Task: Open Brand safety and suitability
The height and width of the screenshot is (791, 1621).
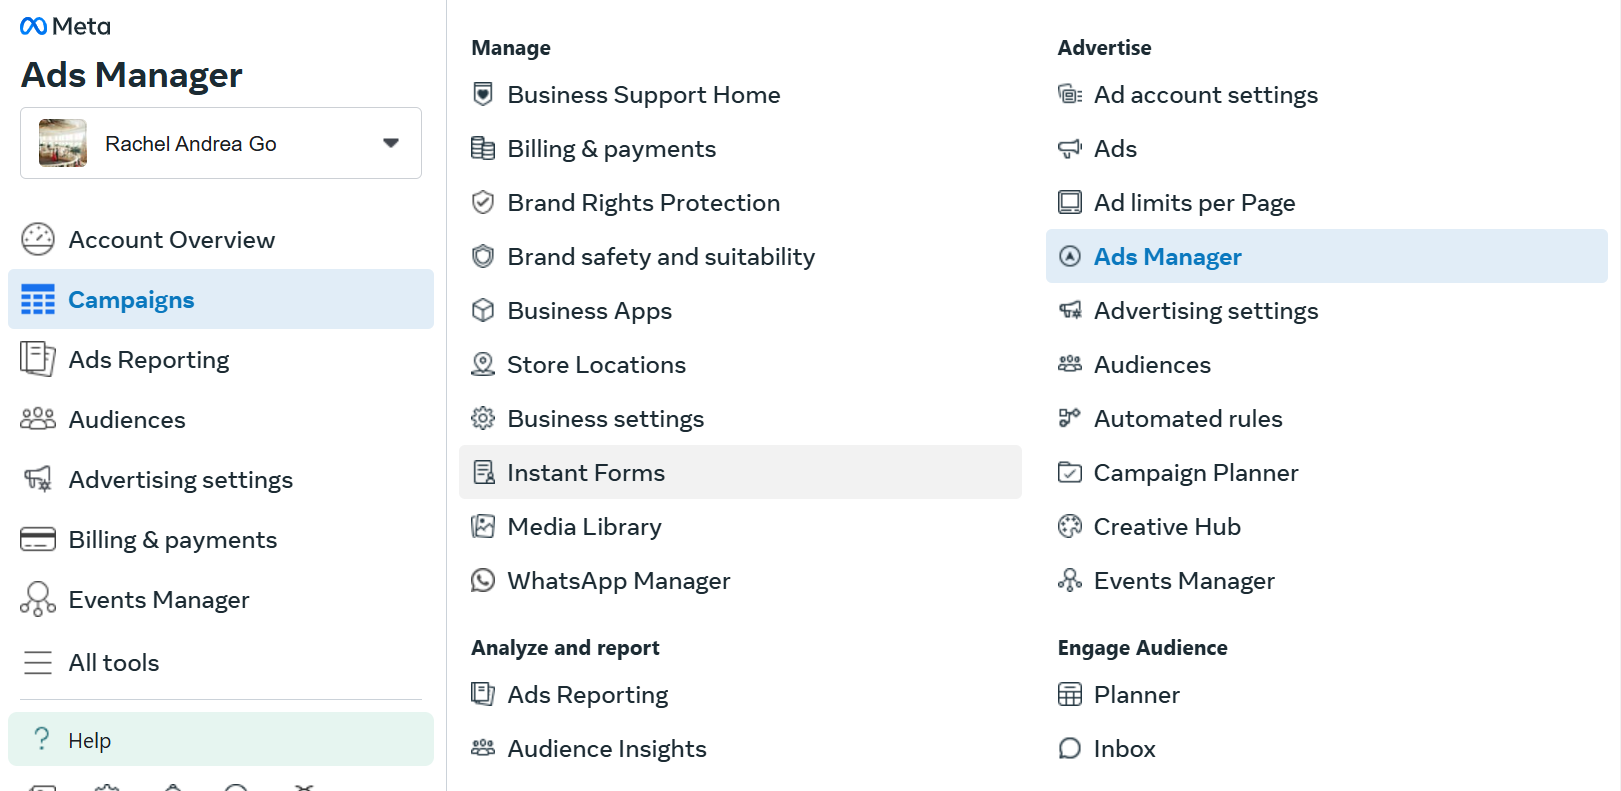Action: (x=740, y=257)
